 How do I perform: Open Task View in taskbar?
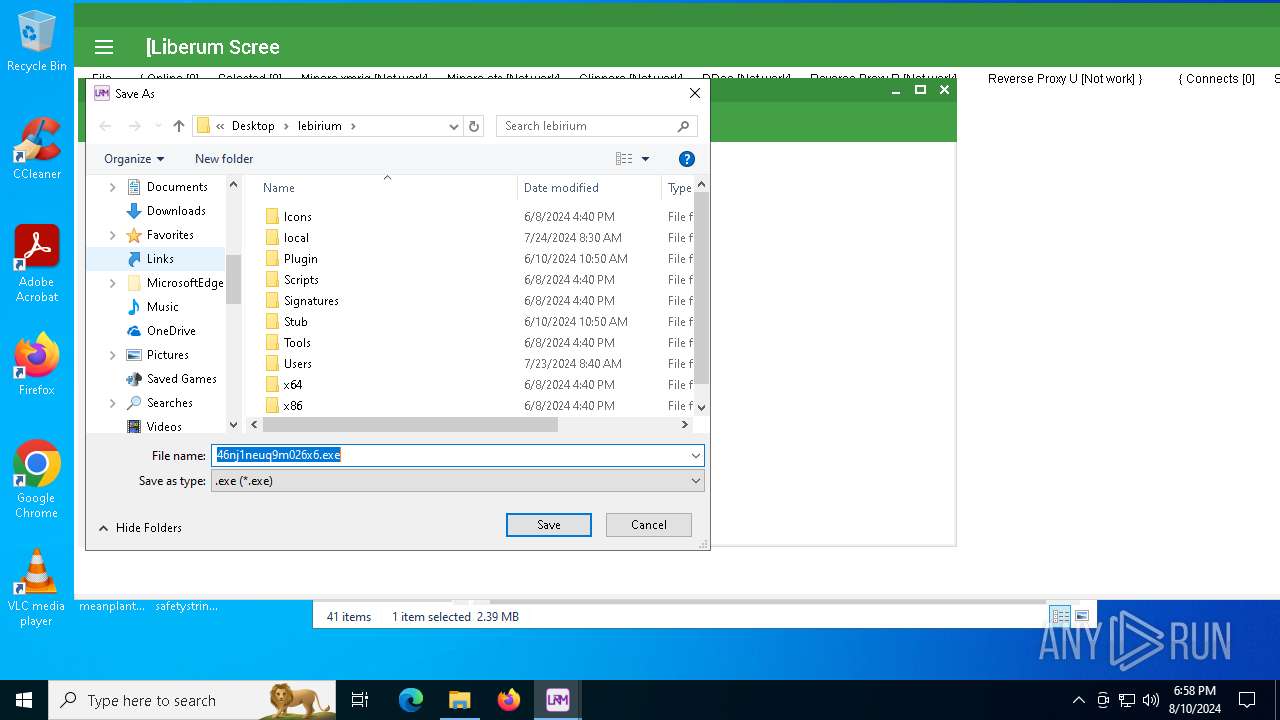coord(360,700)
